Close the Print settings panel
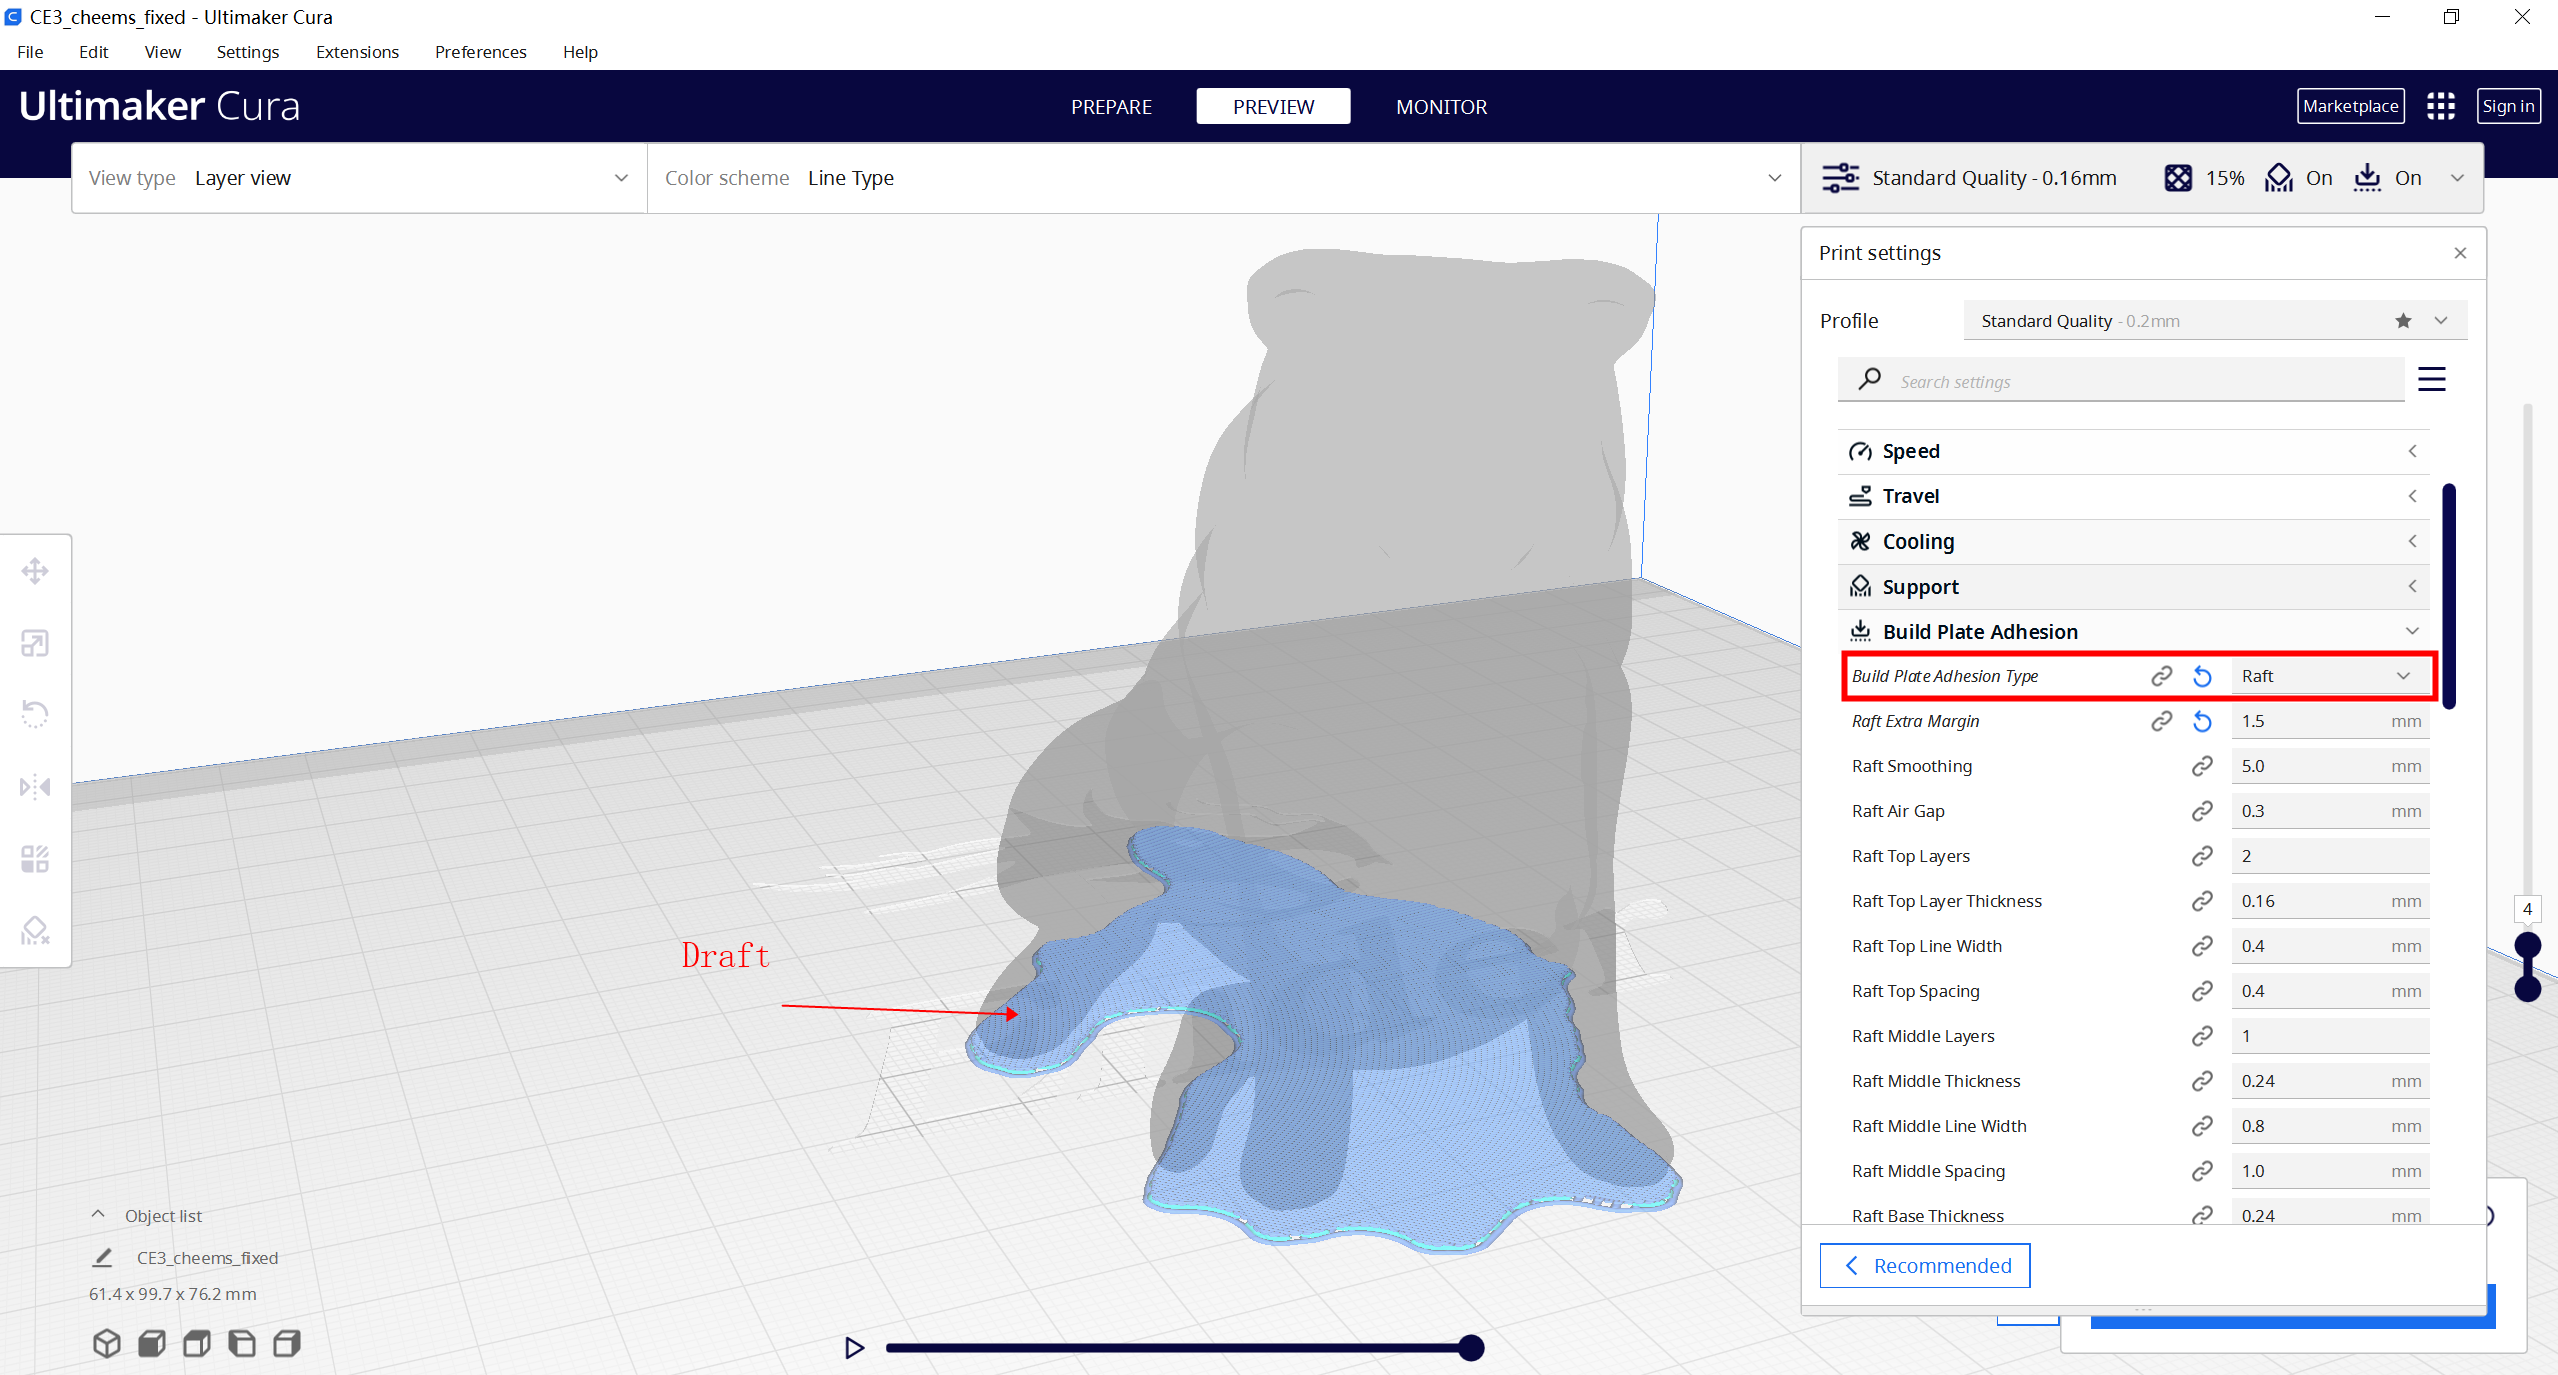 (x=2460, y=253)
